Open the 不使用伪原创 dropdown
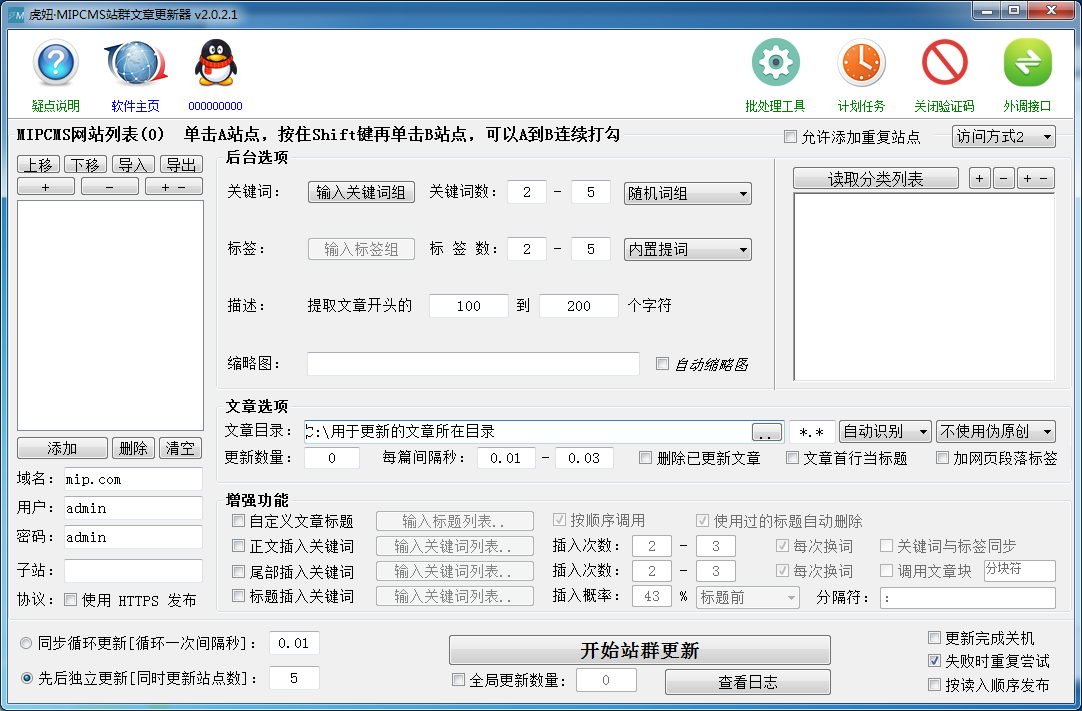1082x711 pixels. click(996, 431)
